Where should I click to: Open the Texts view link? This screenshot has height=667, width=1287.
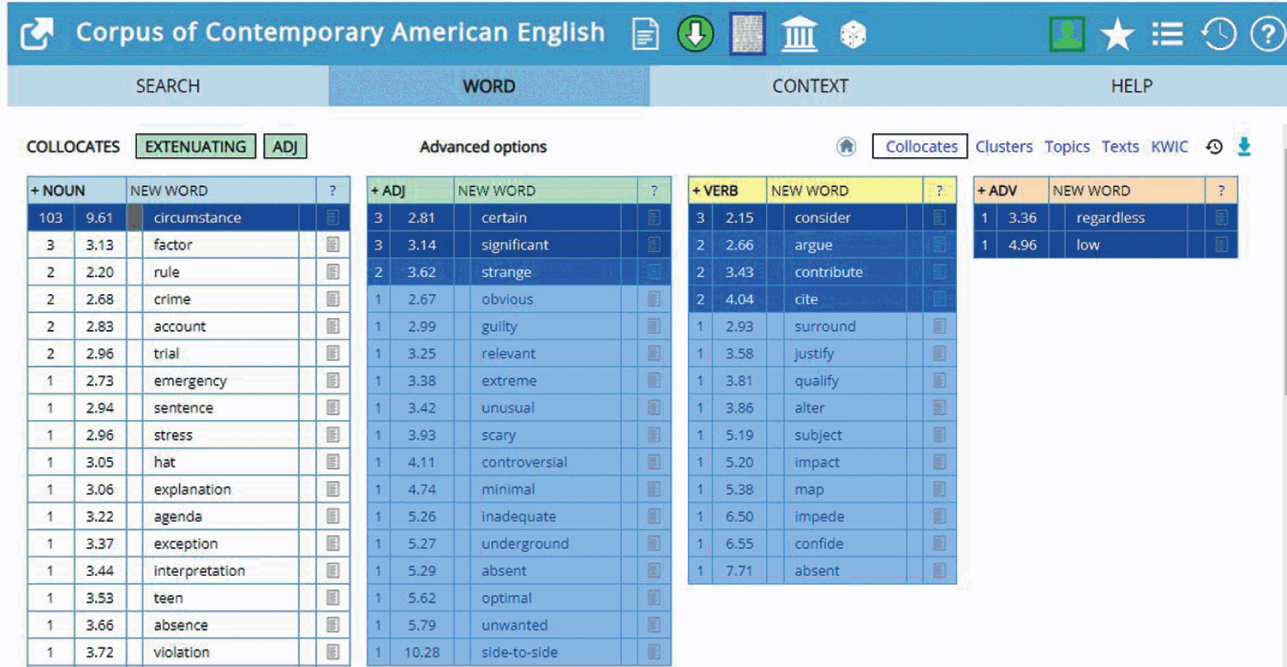coord(1120,147)
